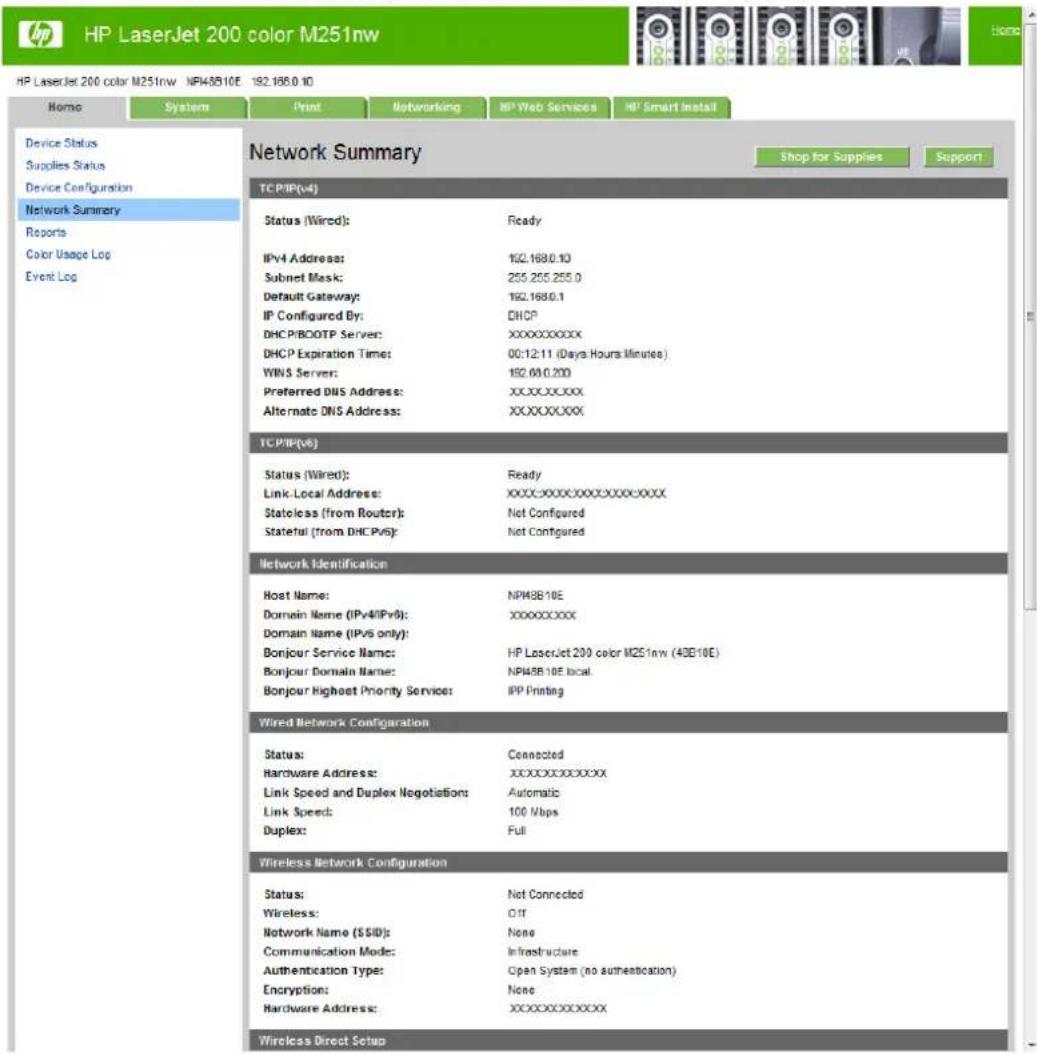The image size is (1037, 1054).
Task: Click the Shop for Supplies button
Action: point(831,157)
